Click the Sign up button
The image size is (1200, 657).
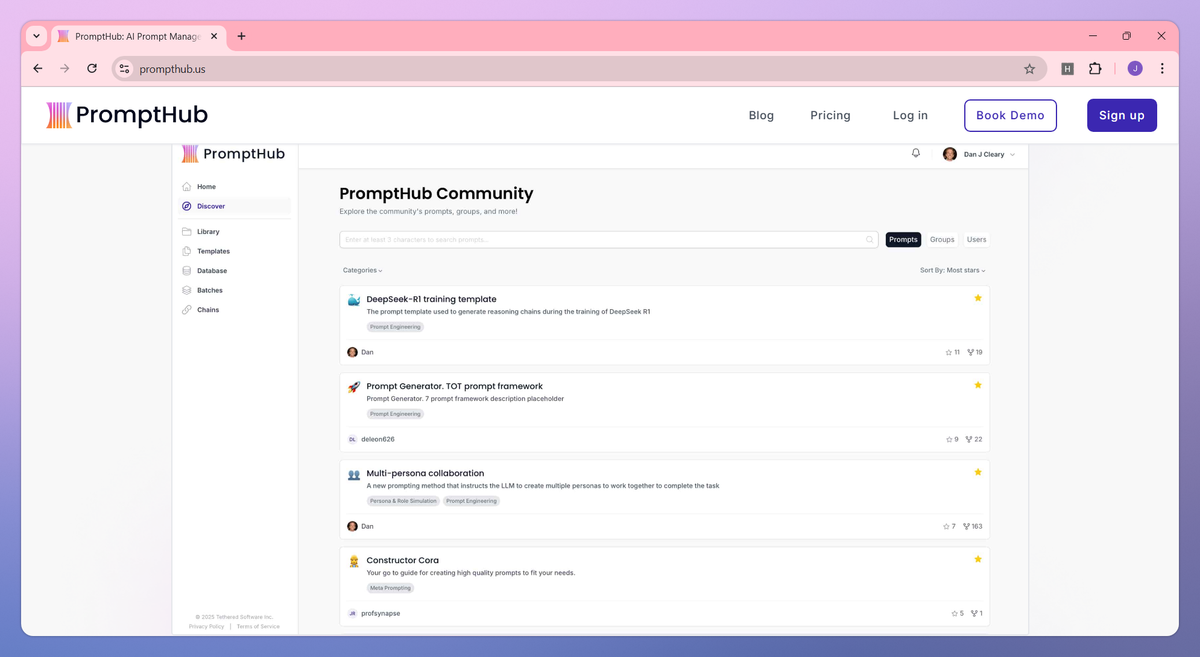(x=1122, y=115)
